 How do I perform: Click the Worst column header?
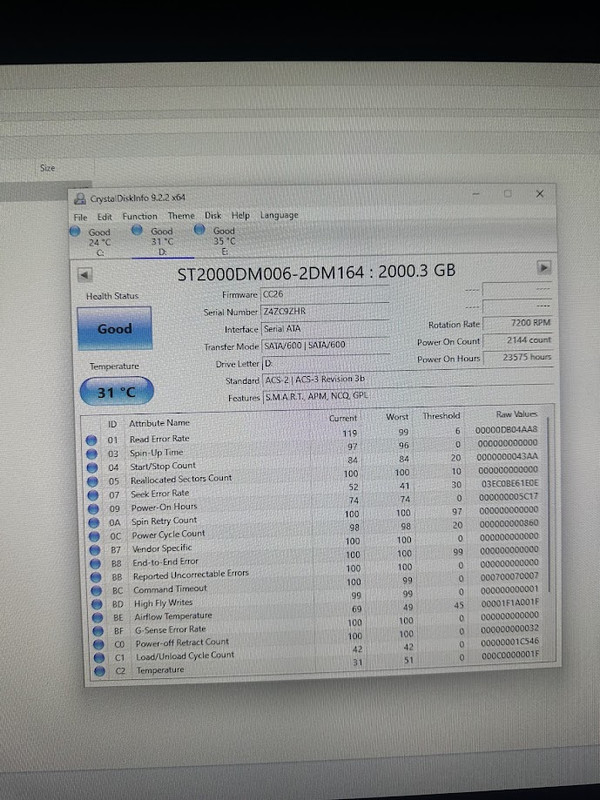pos(397,417)
